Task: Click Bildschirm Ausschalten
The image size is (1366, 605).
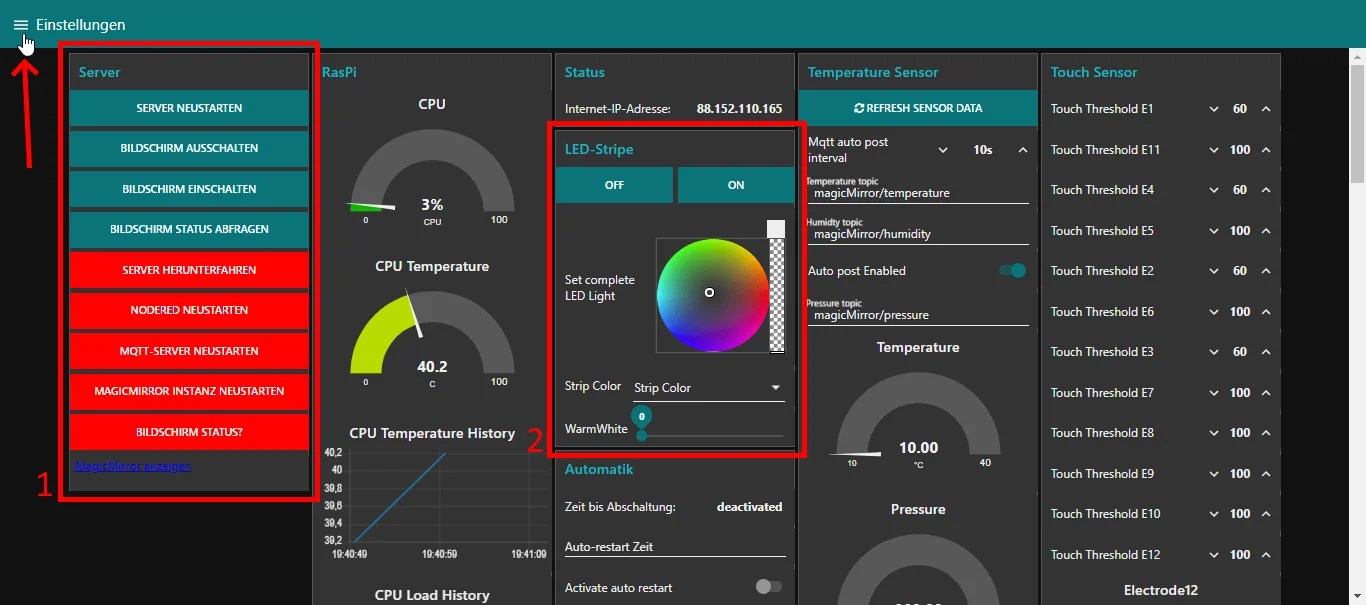Action: click(188, 149)
